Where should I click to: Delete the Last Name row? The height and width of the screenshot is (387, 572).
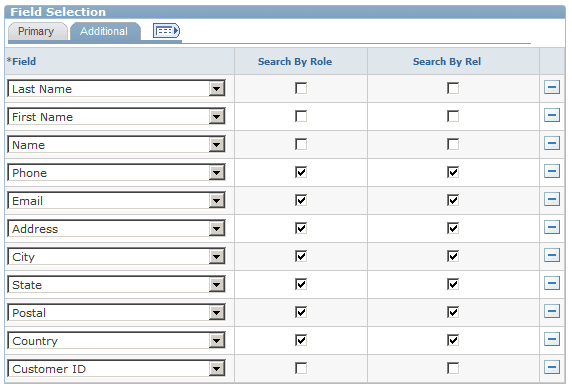pyautogui.click(x=552, y=87)
